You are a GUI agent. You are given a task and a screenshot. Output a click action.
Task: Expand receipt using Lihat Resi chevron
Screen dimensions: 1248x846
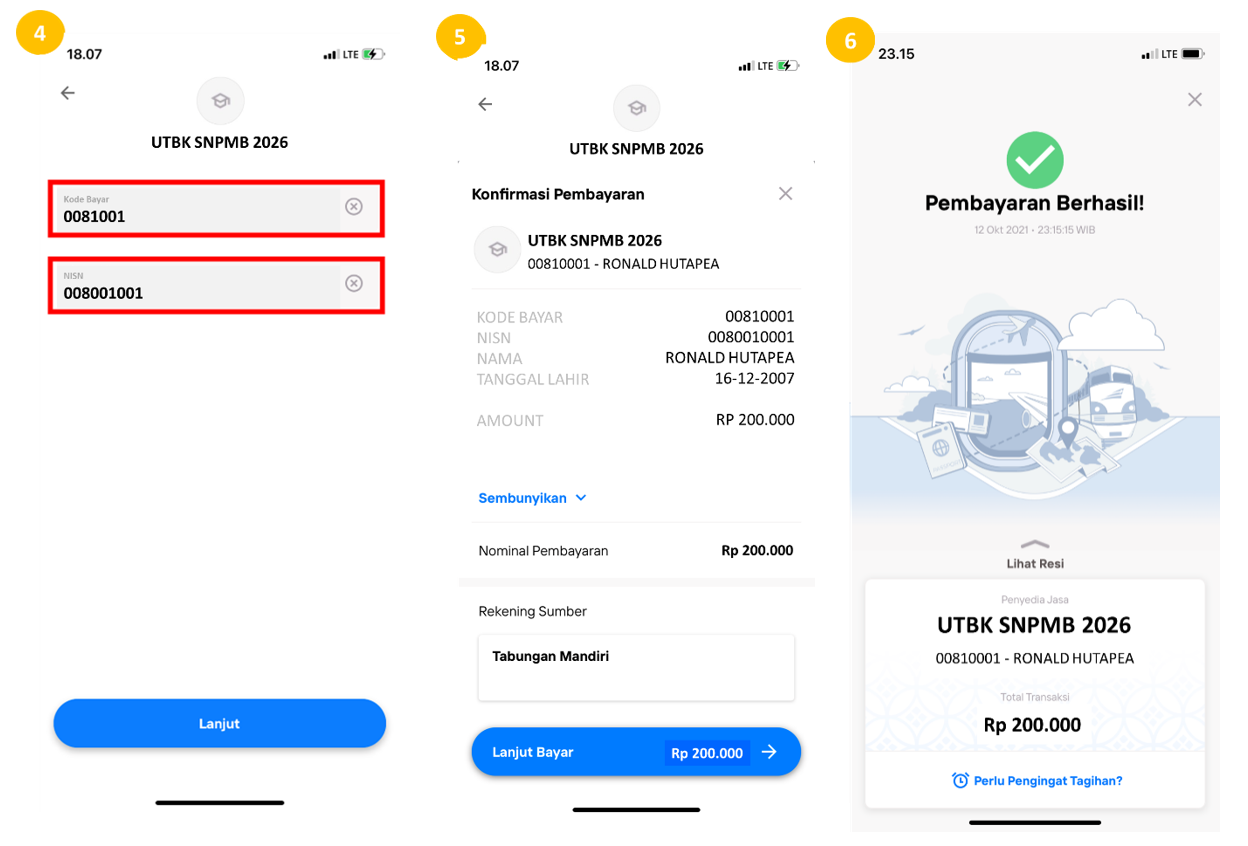click(x=1035, y=544)
